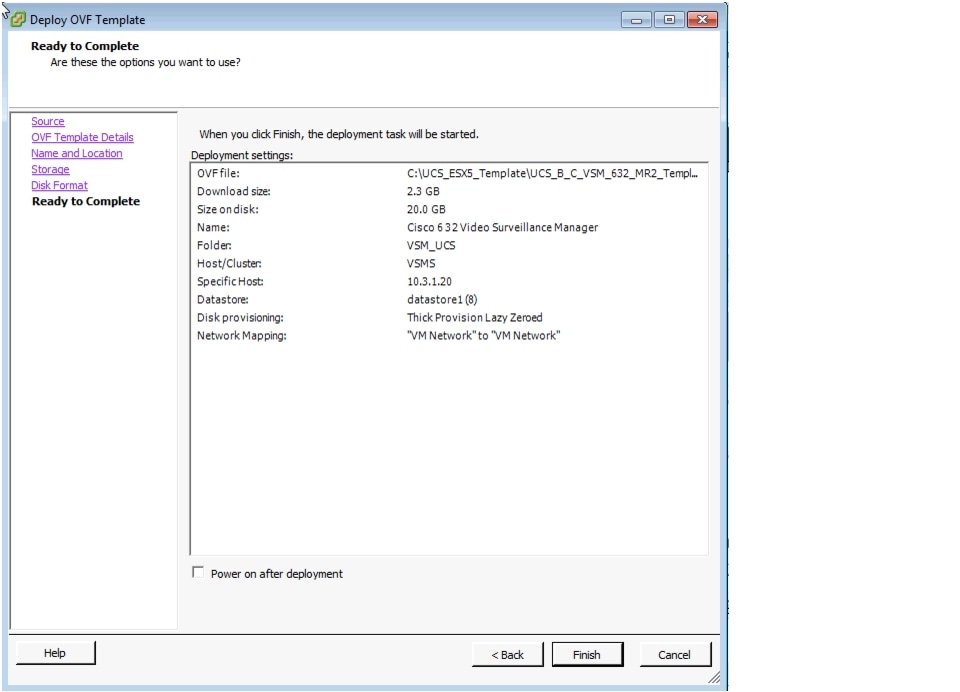This screenshot has width=960, height=692.
Task: Open the OVF Template Details step
Action: [x=82, y=136]
